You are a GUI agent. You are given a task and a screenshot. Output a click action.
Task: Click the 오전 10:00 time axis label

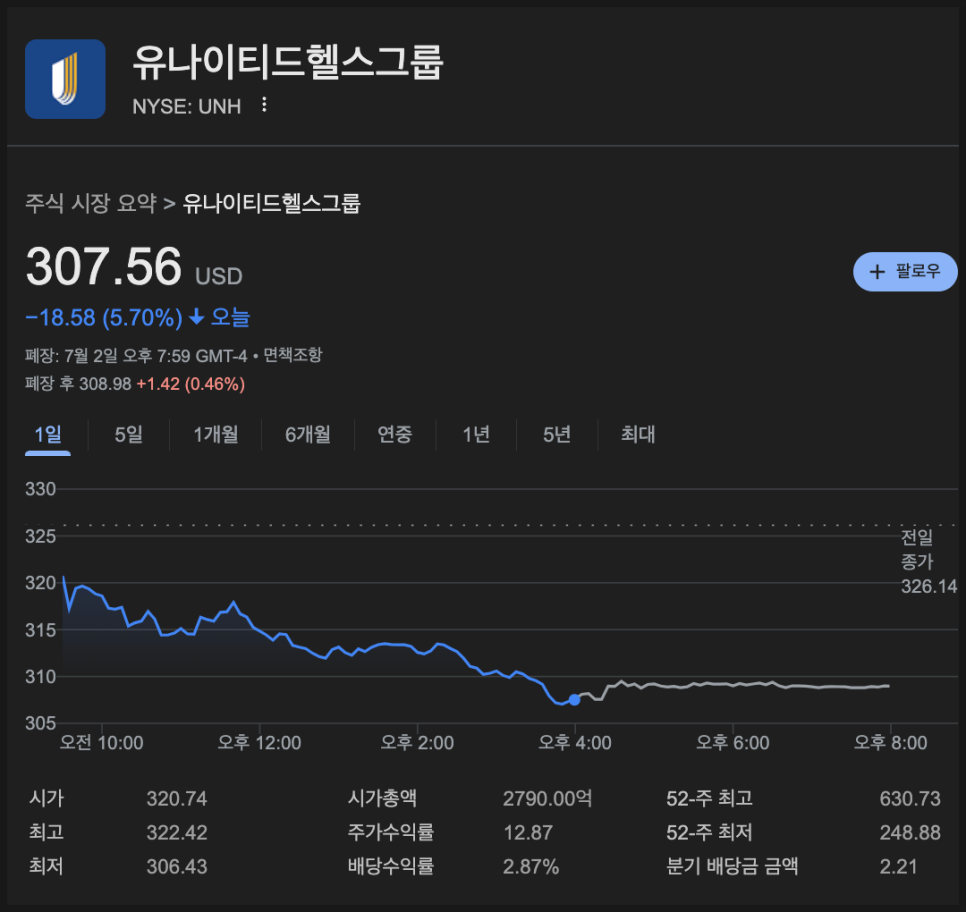click(102, 743)
